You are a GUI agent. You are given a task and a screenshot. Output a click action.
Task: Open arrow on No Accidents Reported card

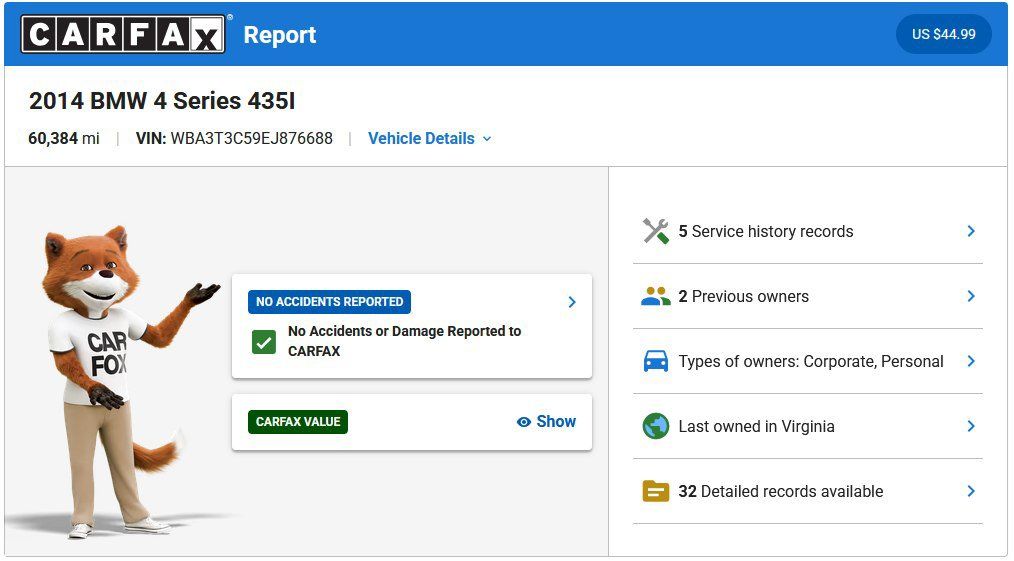tap(572, 302)
